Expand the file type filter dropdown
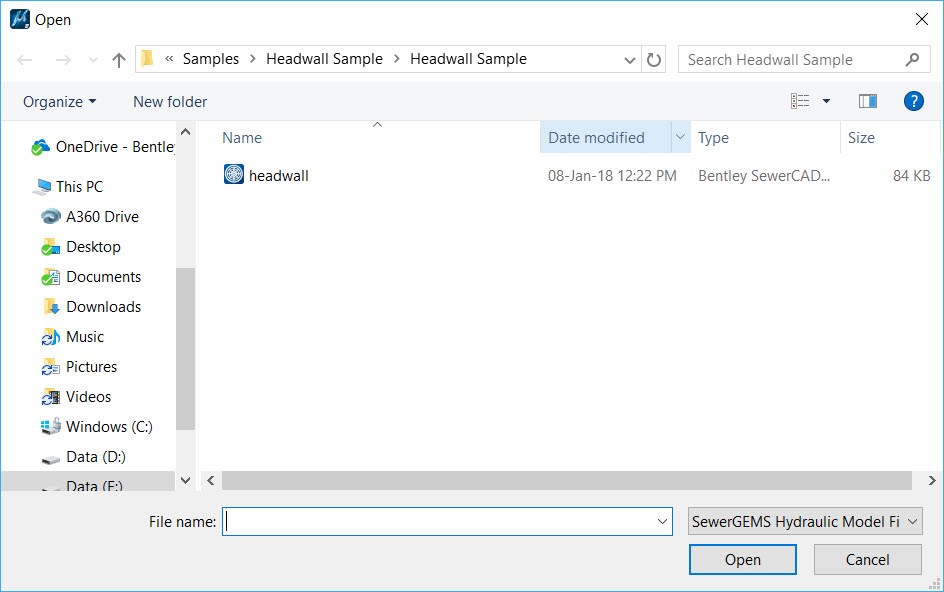This screenshot has width=944, height=592. (805, 522)
